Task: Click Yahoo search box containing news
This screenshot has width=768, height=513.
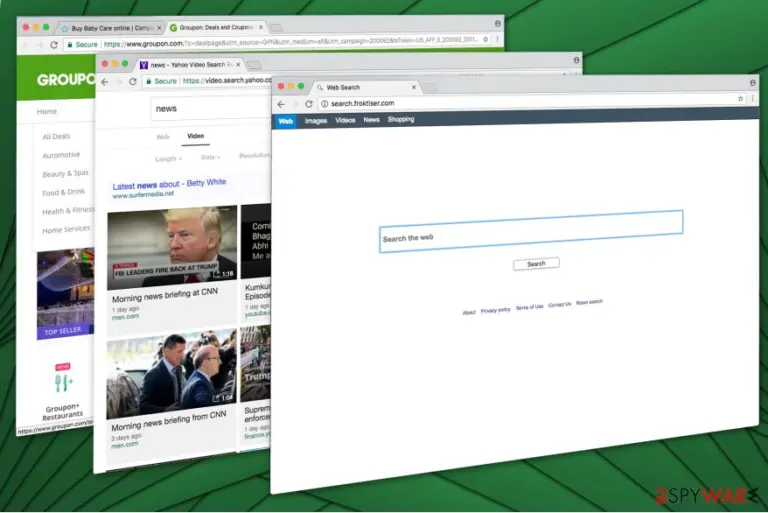Action: click(211, 108)
